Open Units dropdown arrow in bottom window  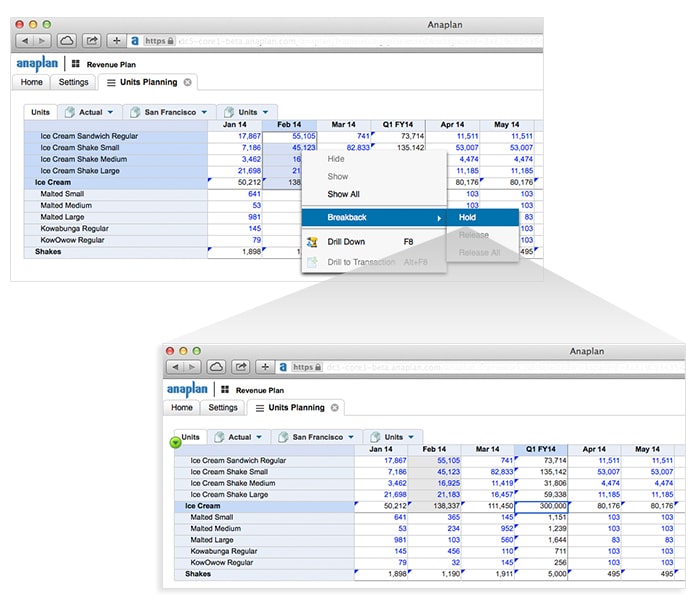(x=411, y=437)
